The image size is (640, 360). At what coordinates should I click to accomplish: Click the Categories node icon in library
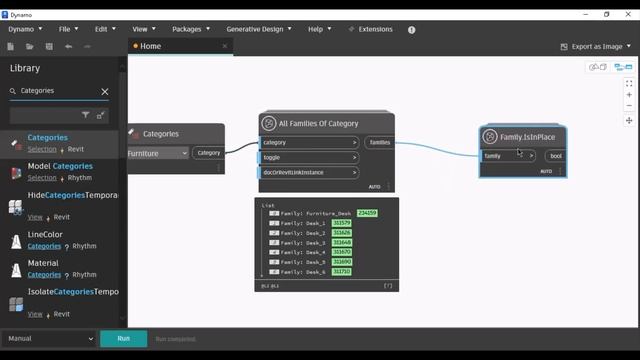pos(16,144)
